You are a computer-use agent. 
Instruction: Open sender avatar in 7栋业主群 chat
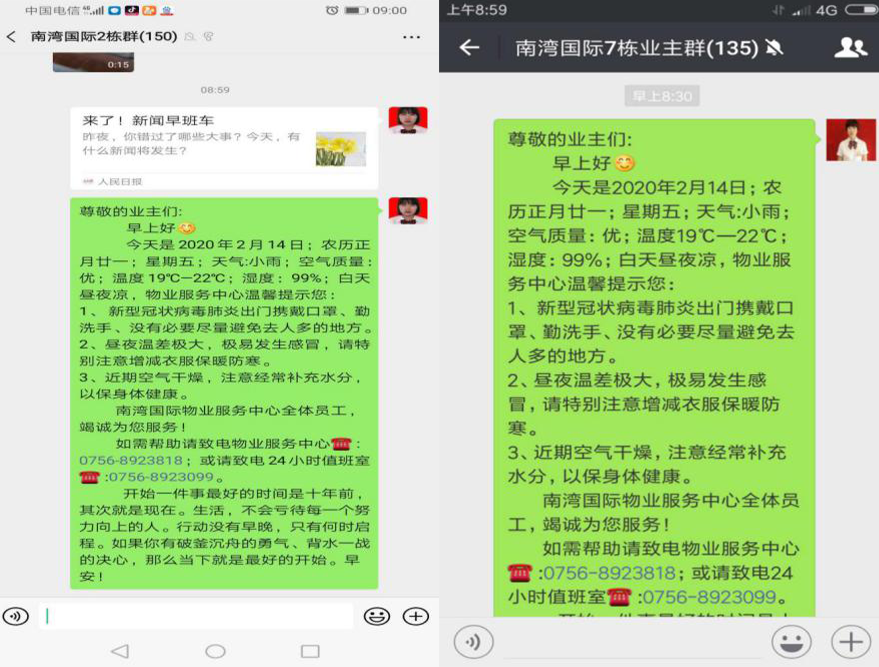850,140
